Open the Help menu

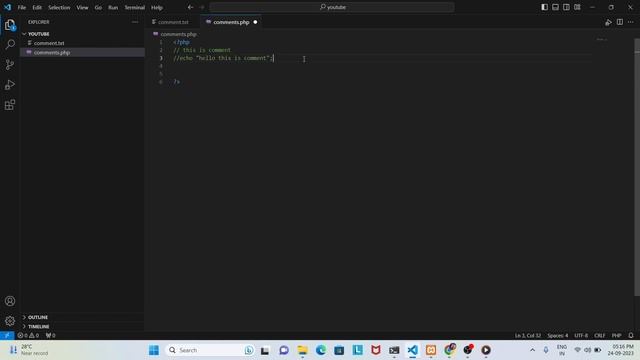[x=157, y=7]
